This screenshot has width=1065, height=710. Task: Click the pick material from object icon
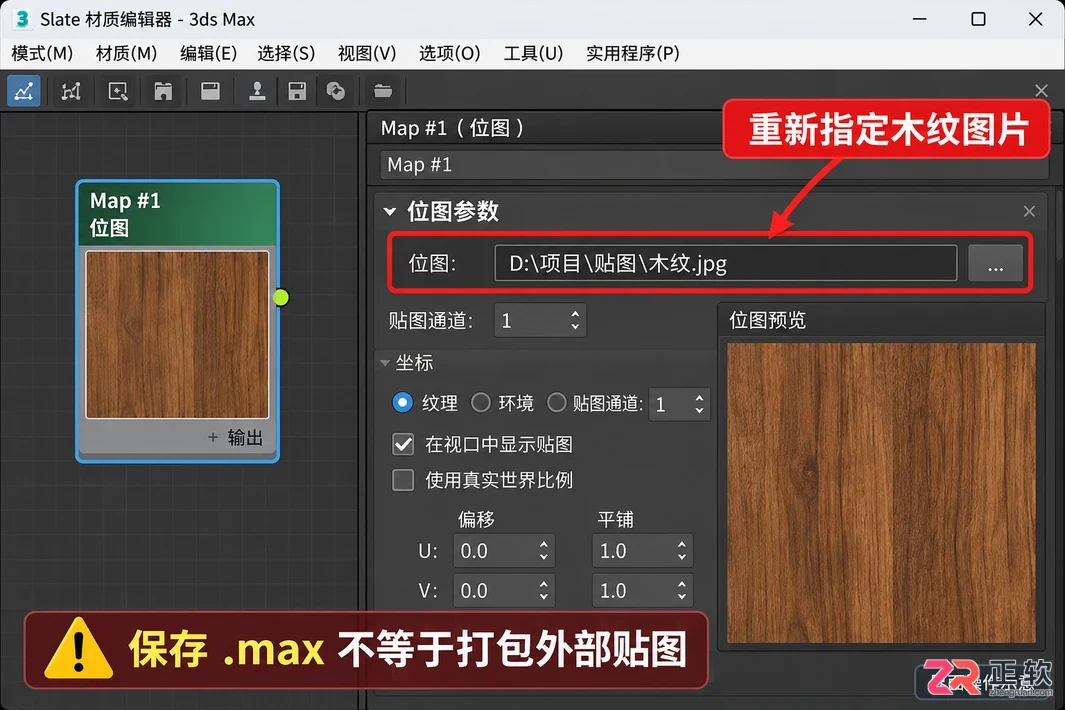[118, 91]
